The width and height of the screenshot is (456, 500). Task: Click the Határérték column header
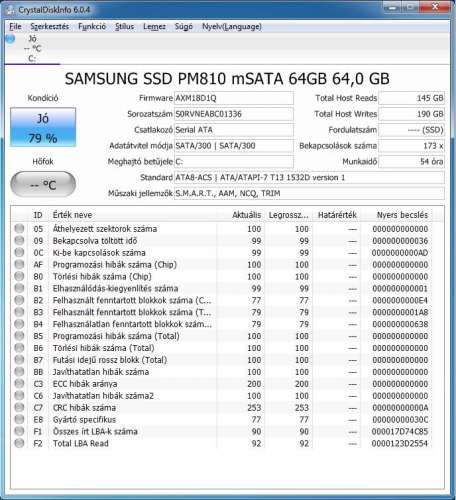(x=337, y=215)
